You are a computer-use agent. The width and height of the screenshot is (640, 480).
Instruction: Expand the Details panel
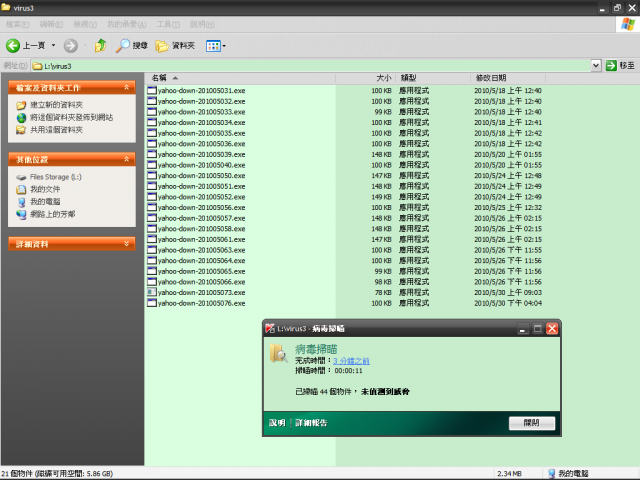tap(127, 244)
